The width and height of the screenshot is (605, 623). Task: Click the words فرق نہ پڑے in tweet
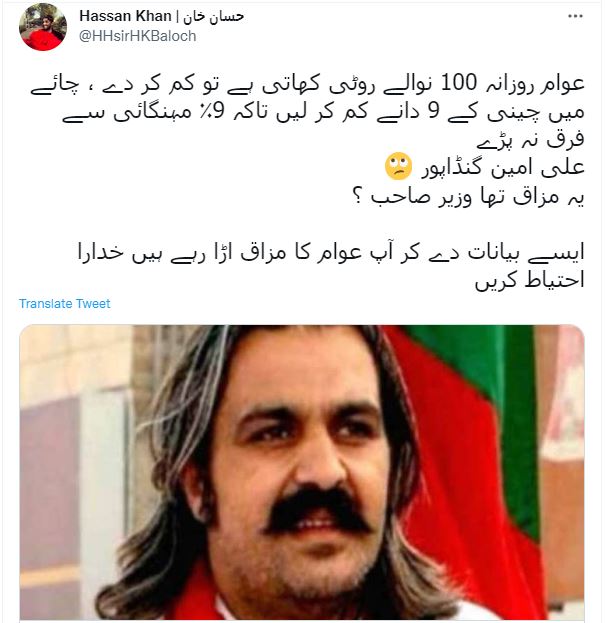point(530,140)
